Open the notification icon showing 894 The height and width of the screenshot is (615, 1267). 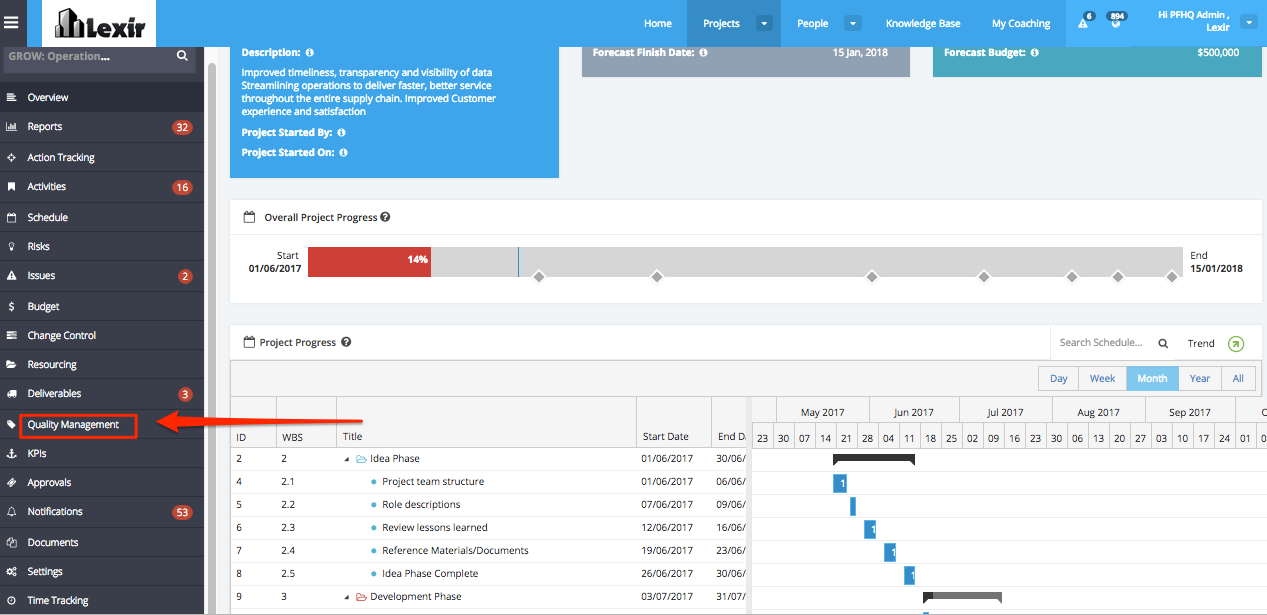point(1115,22)
